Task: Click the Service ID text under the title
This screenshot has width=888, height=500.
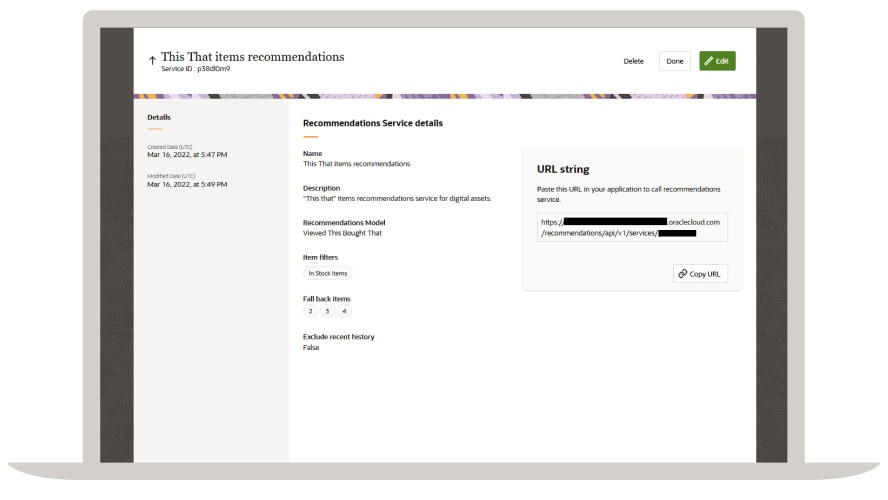Action: 195,69
